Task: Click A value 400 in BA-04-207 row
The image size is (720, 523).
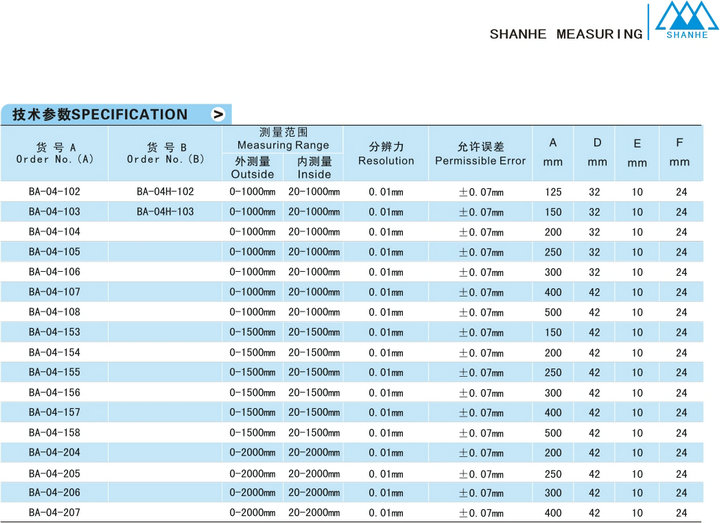Action: [x=553, y=513]
